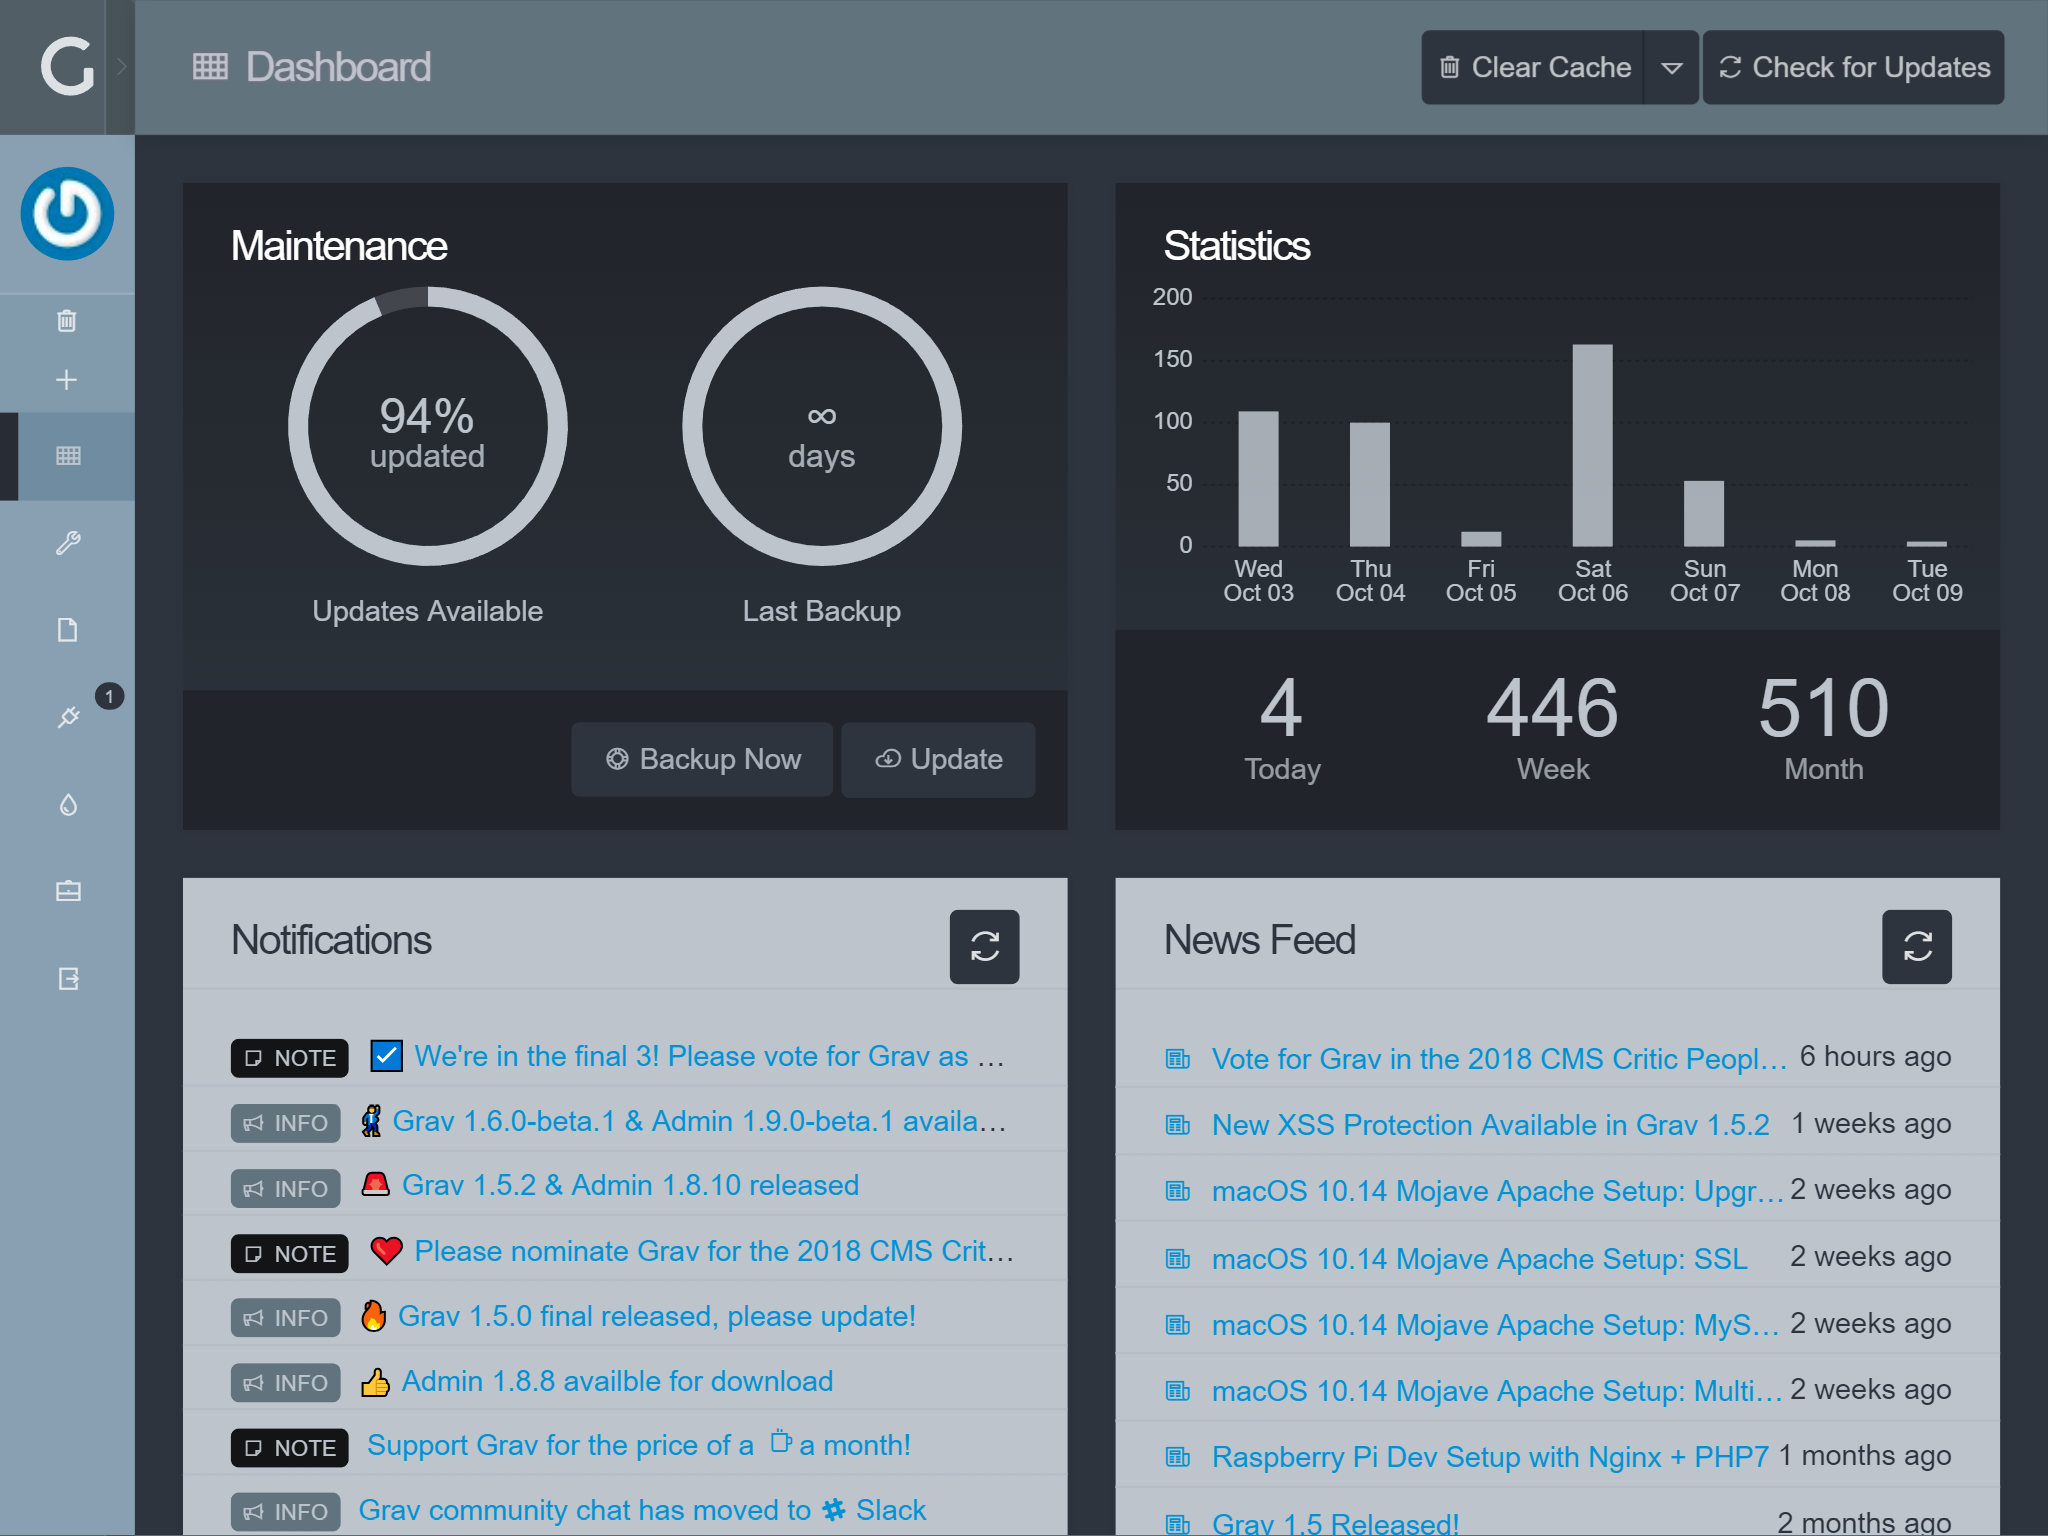
Task: Expand sidebar with the chevron arrow
Action: coord(121,67)
